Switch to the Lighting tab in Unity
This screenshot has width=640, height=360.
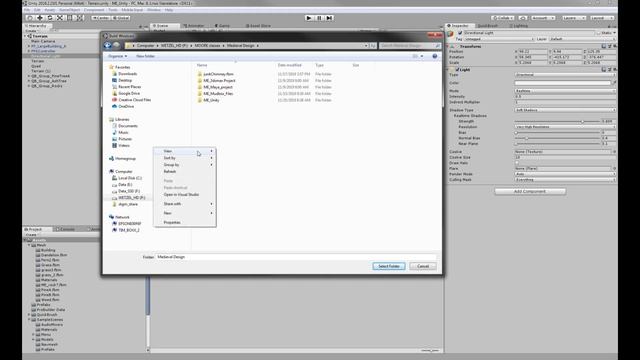(519, 26)
